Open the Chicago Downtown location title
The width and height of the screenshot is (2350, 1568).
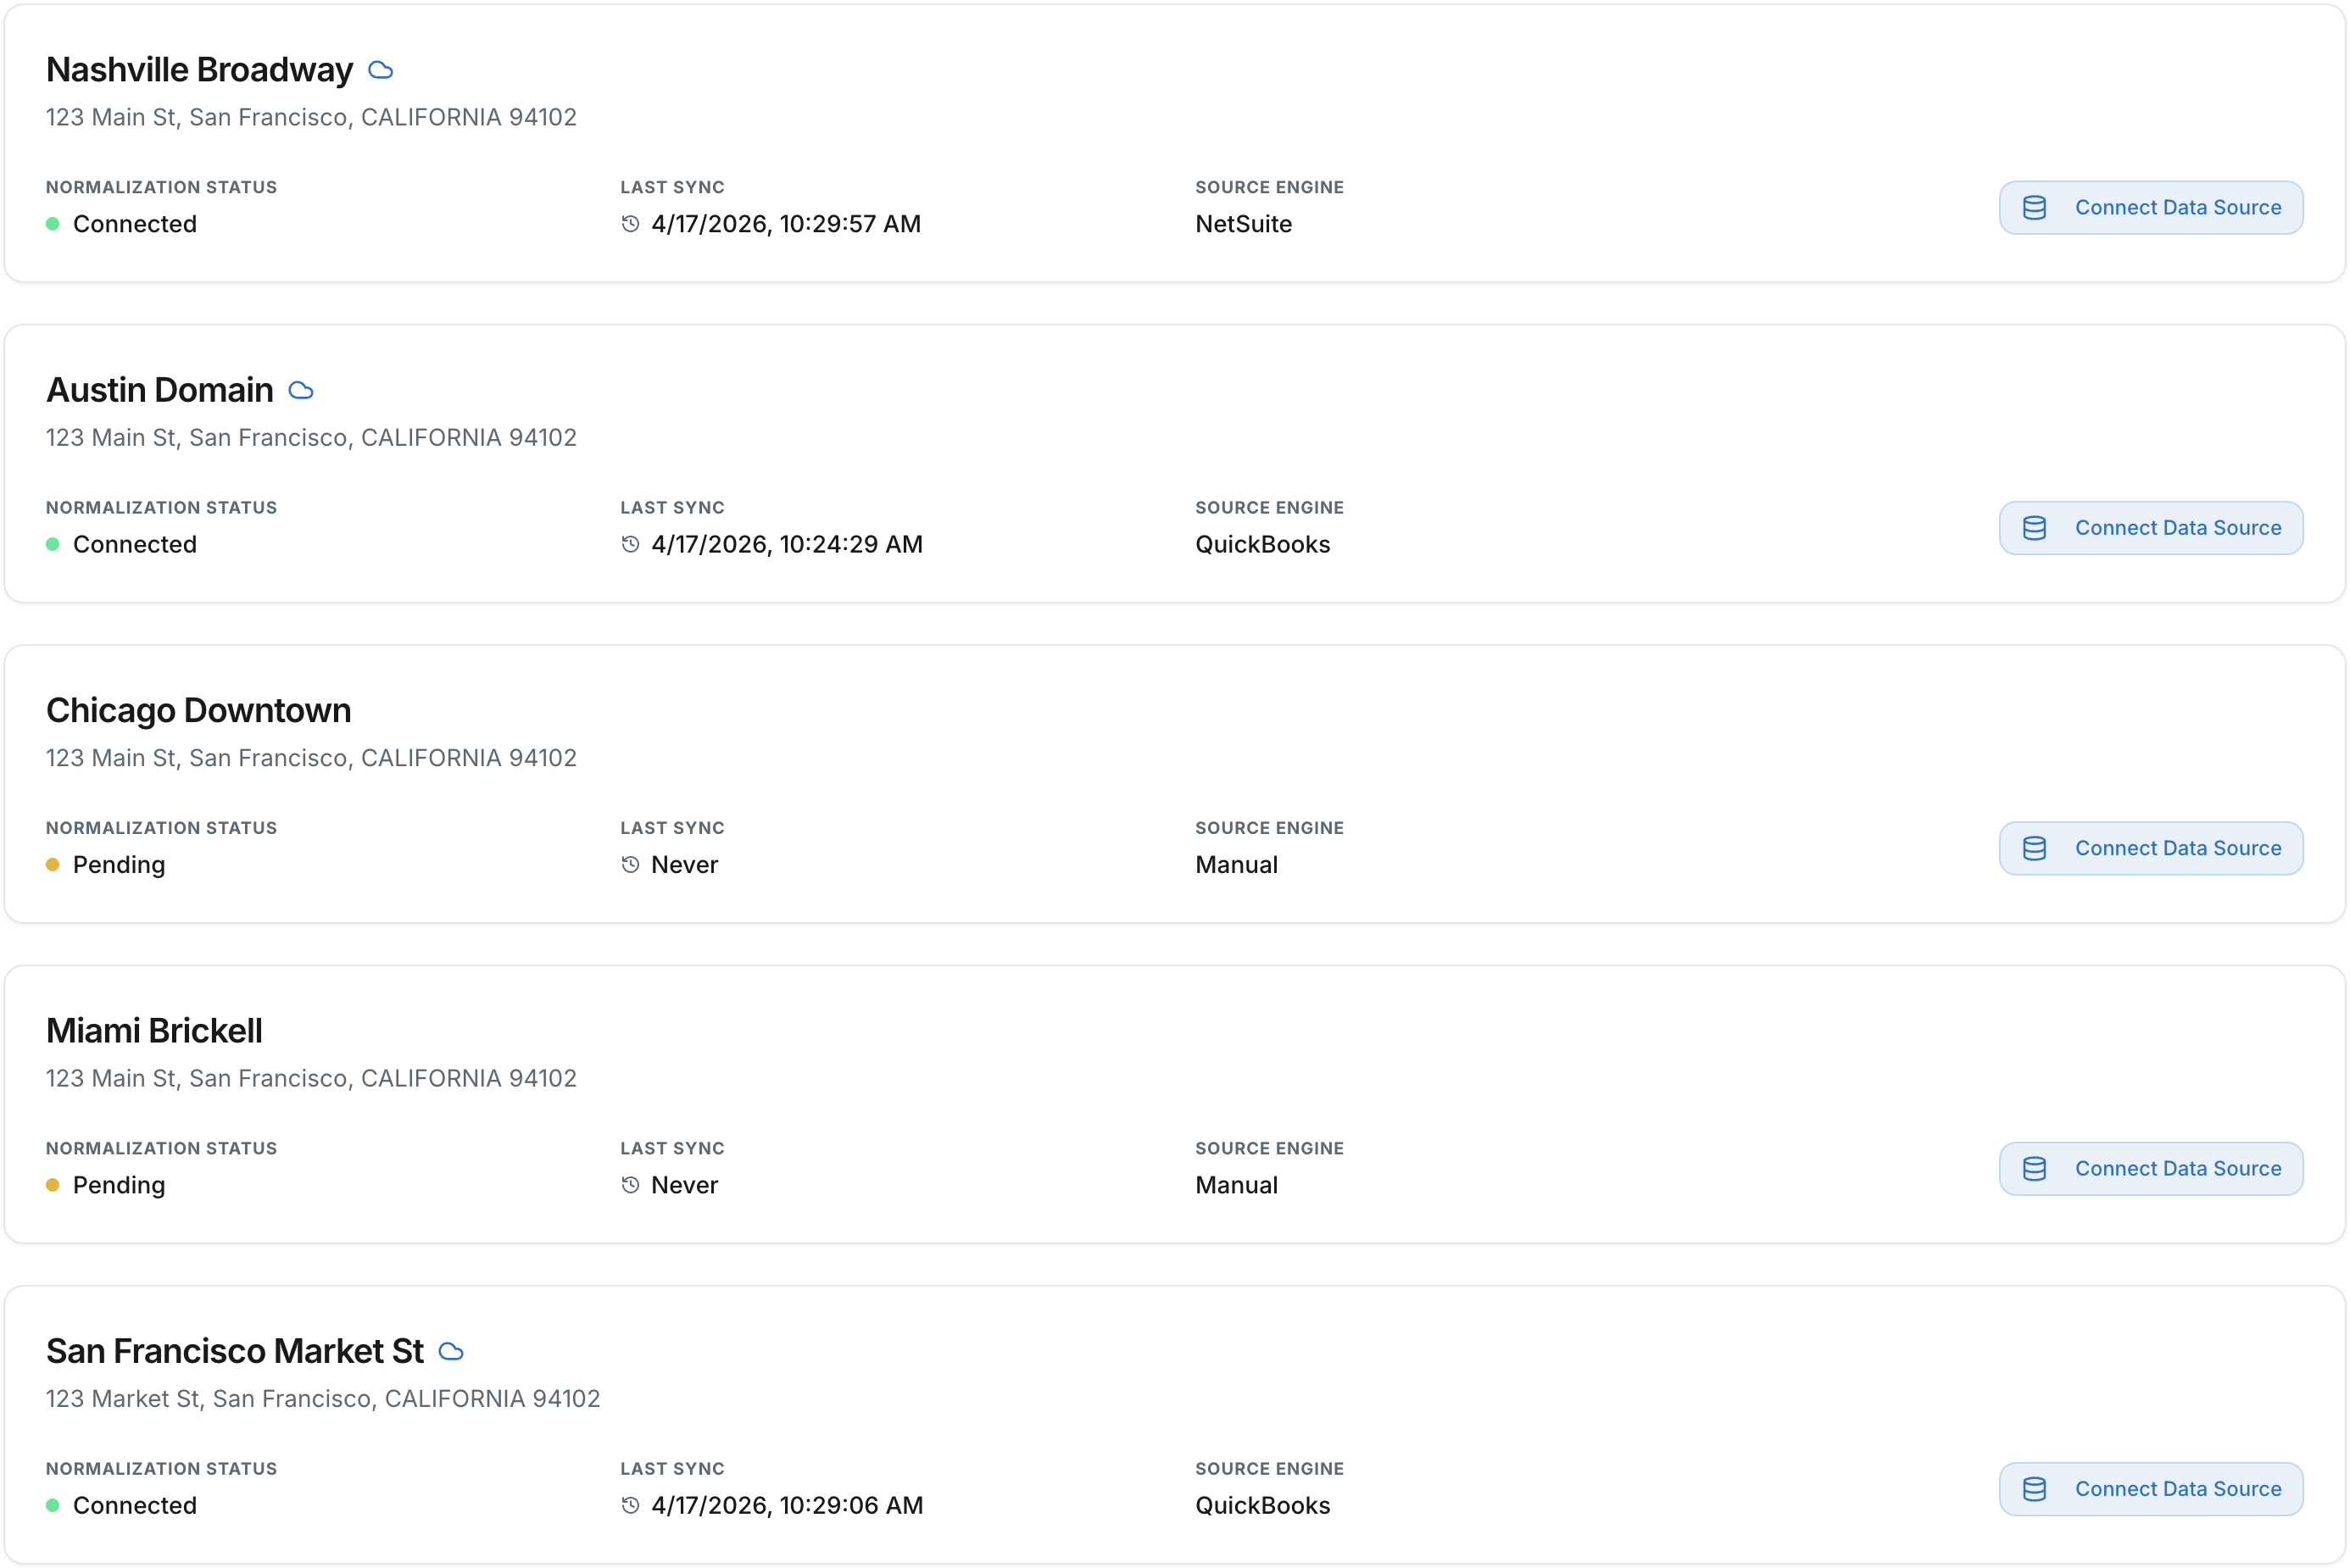point(199,710)
